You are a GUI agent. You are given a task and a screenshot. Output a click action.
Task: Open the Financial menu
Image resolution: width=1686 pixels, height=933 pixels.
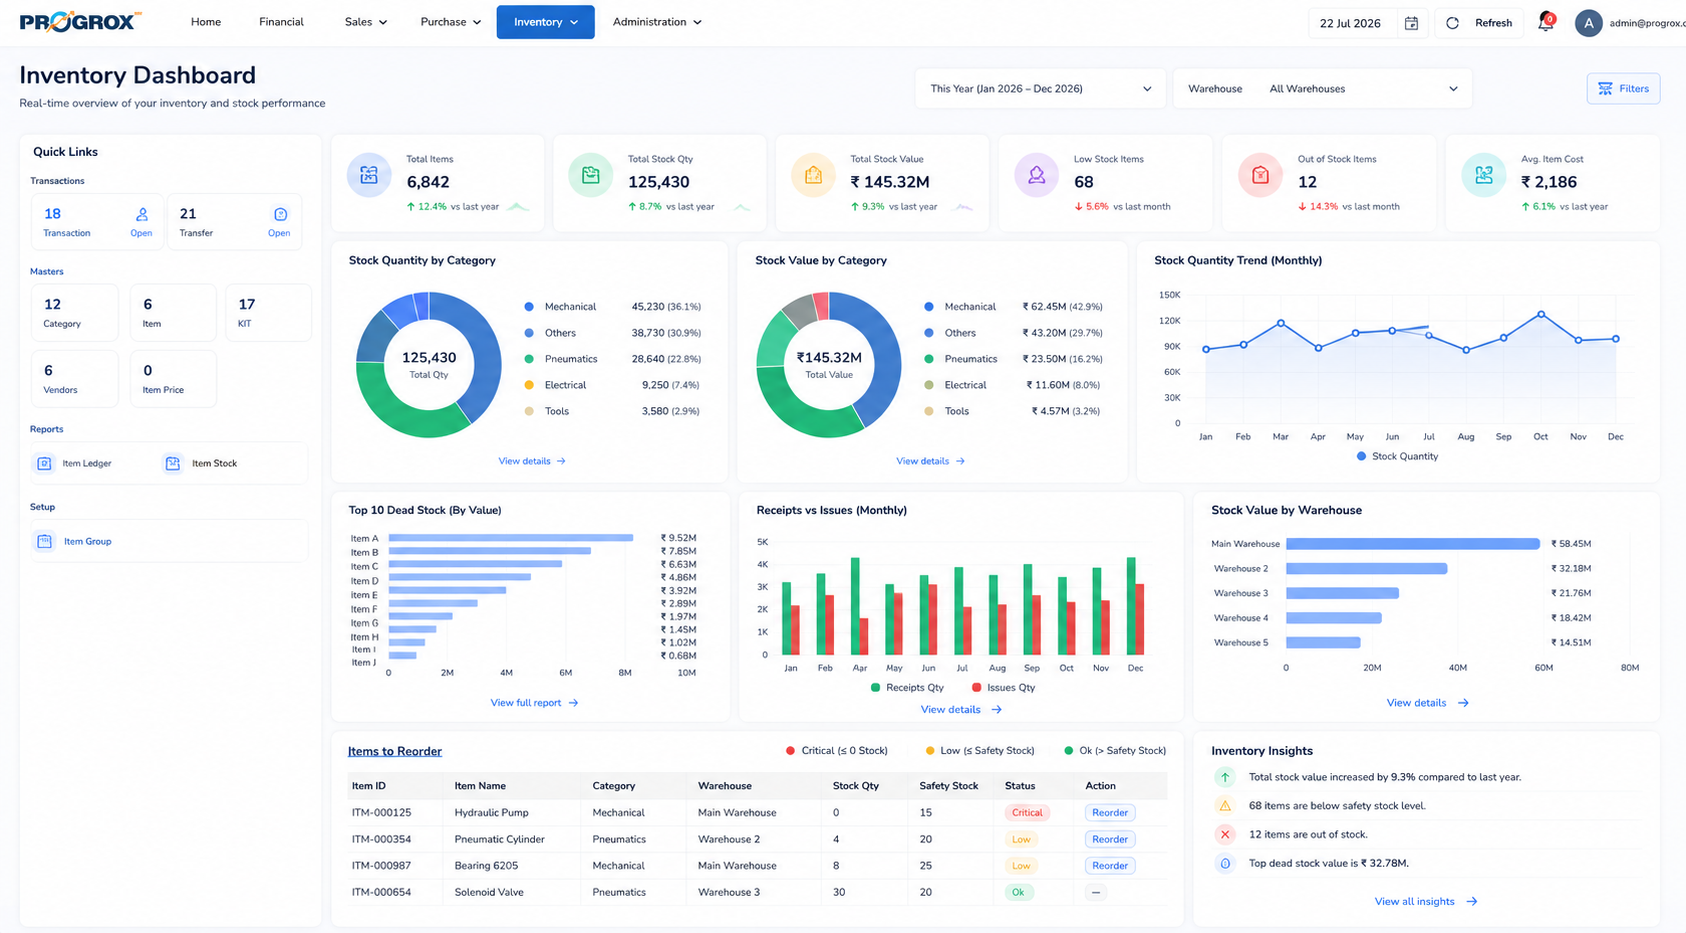(281, 22)
